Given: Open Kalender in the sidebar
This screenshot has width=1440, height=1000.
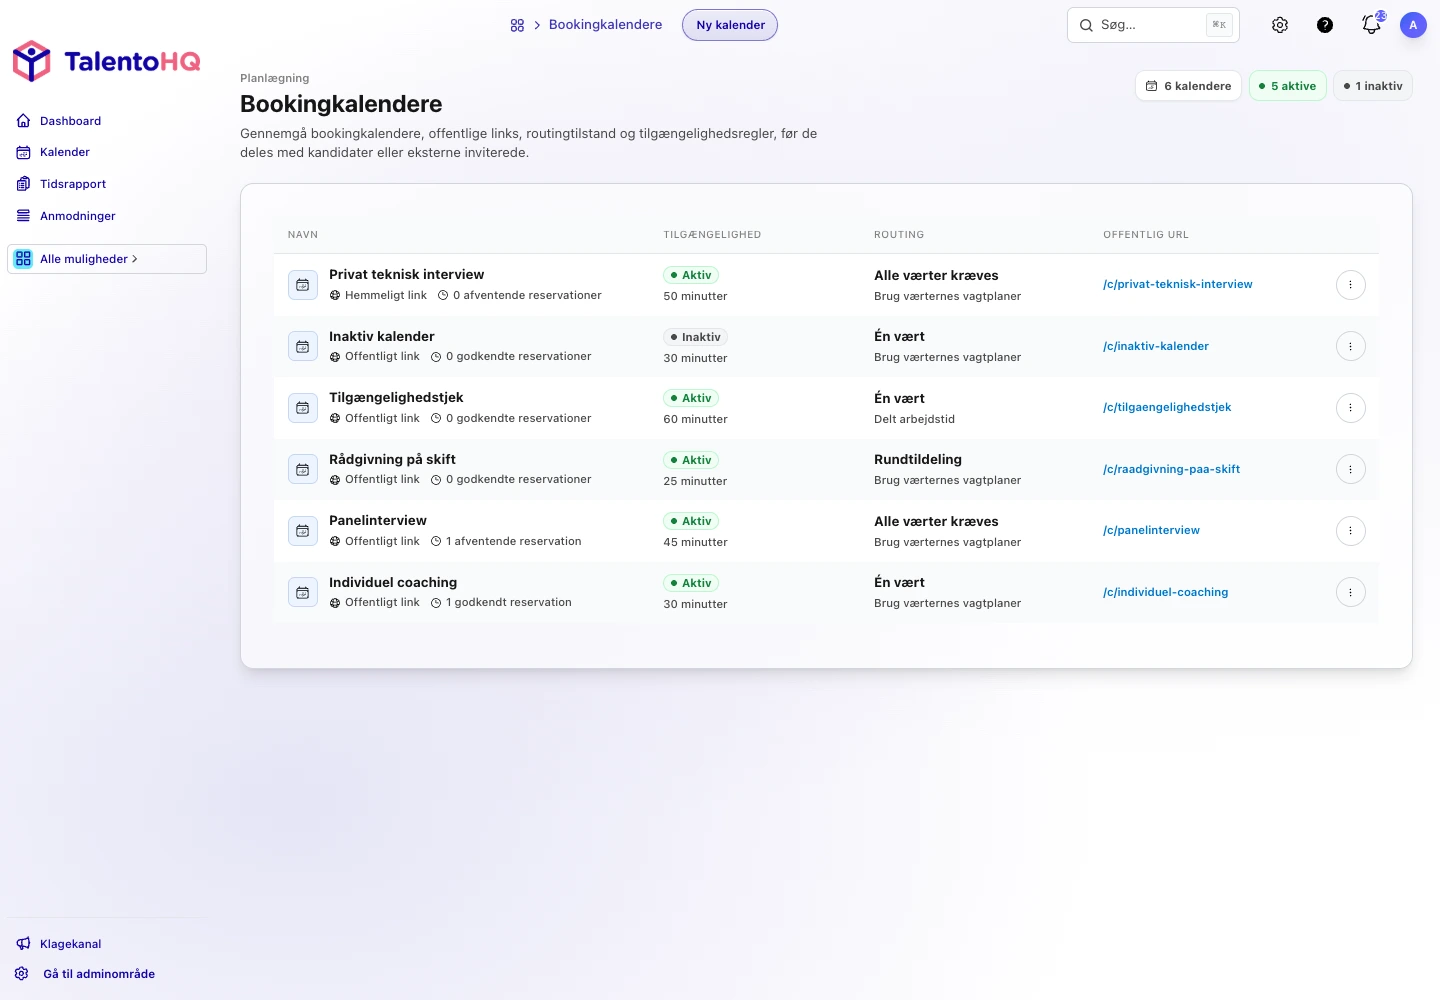Looking at the screenshot, I should coord(65,152).
